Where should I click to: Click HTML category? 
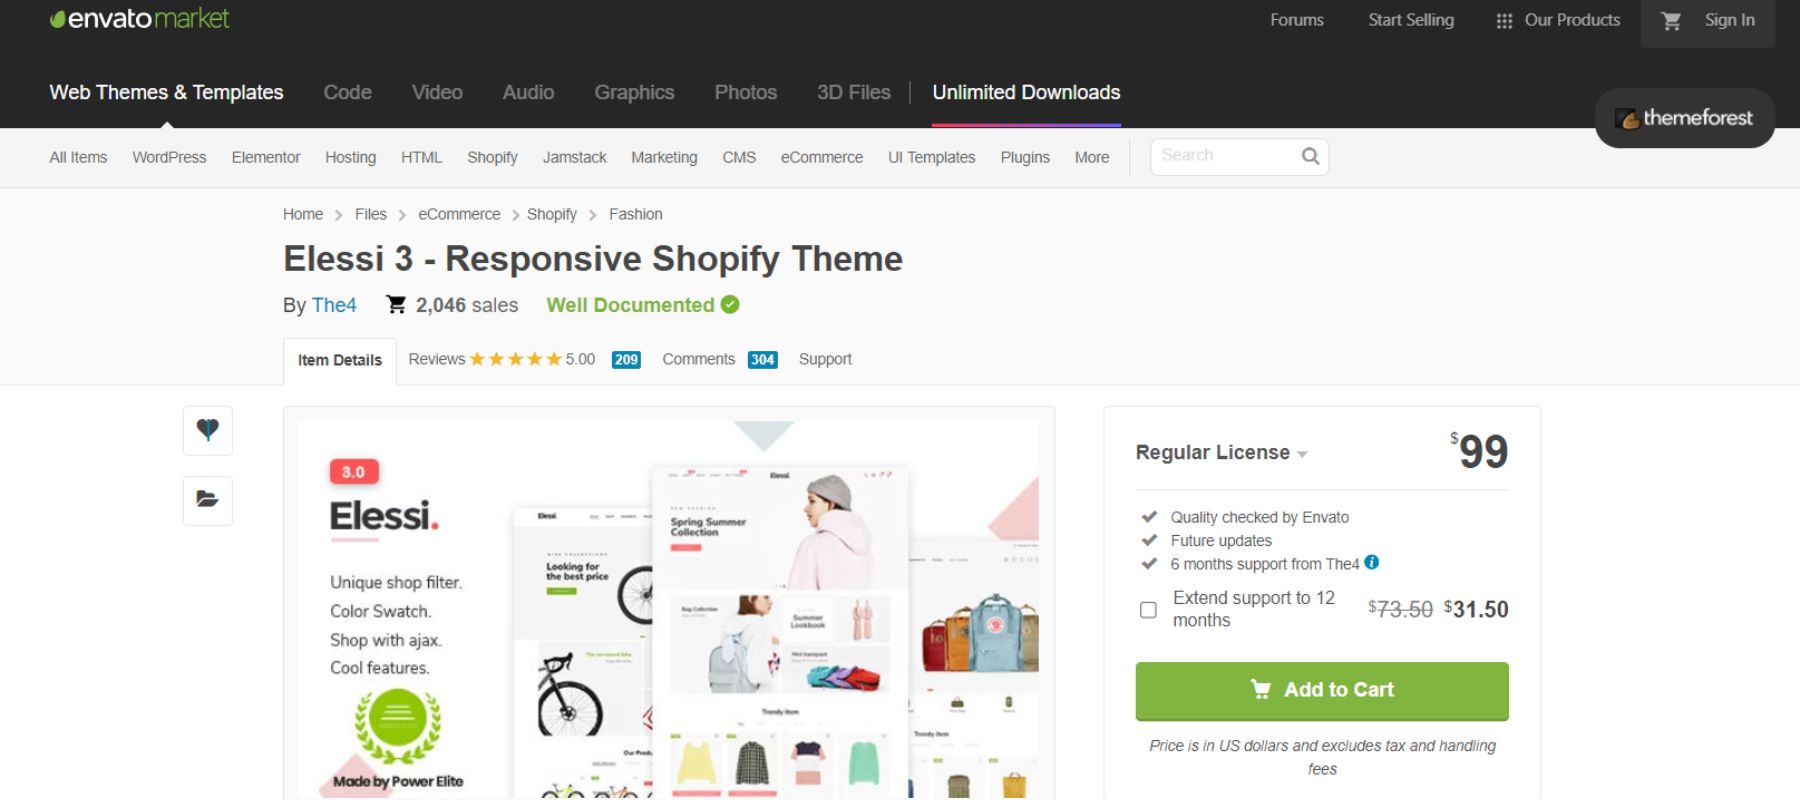tap(421, 157)
